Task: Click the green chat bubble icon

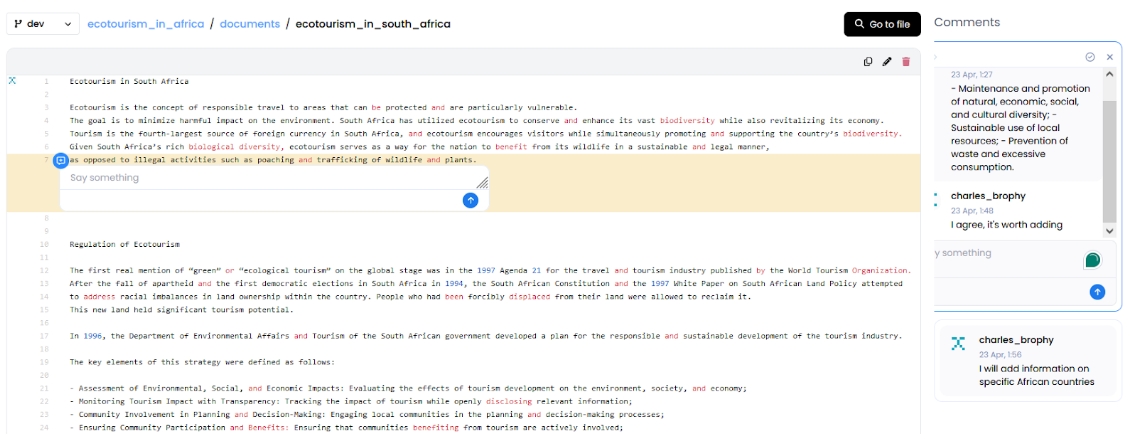Action: tap(1093, 260)
